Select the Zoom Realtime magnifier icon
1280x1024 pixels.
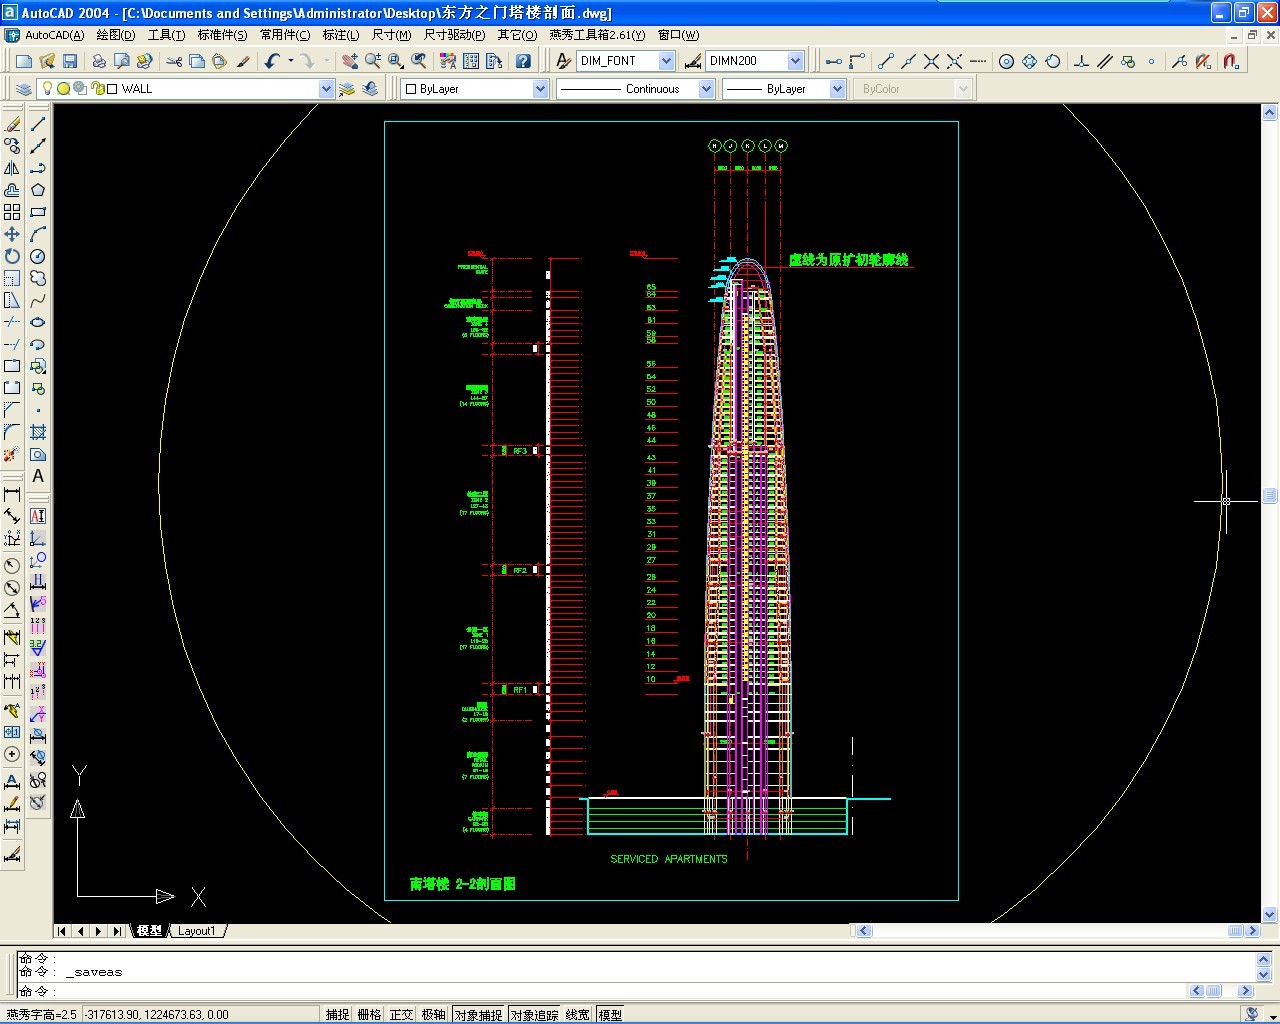[373, 61]
